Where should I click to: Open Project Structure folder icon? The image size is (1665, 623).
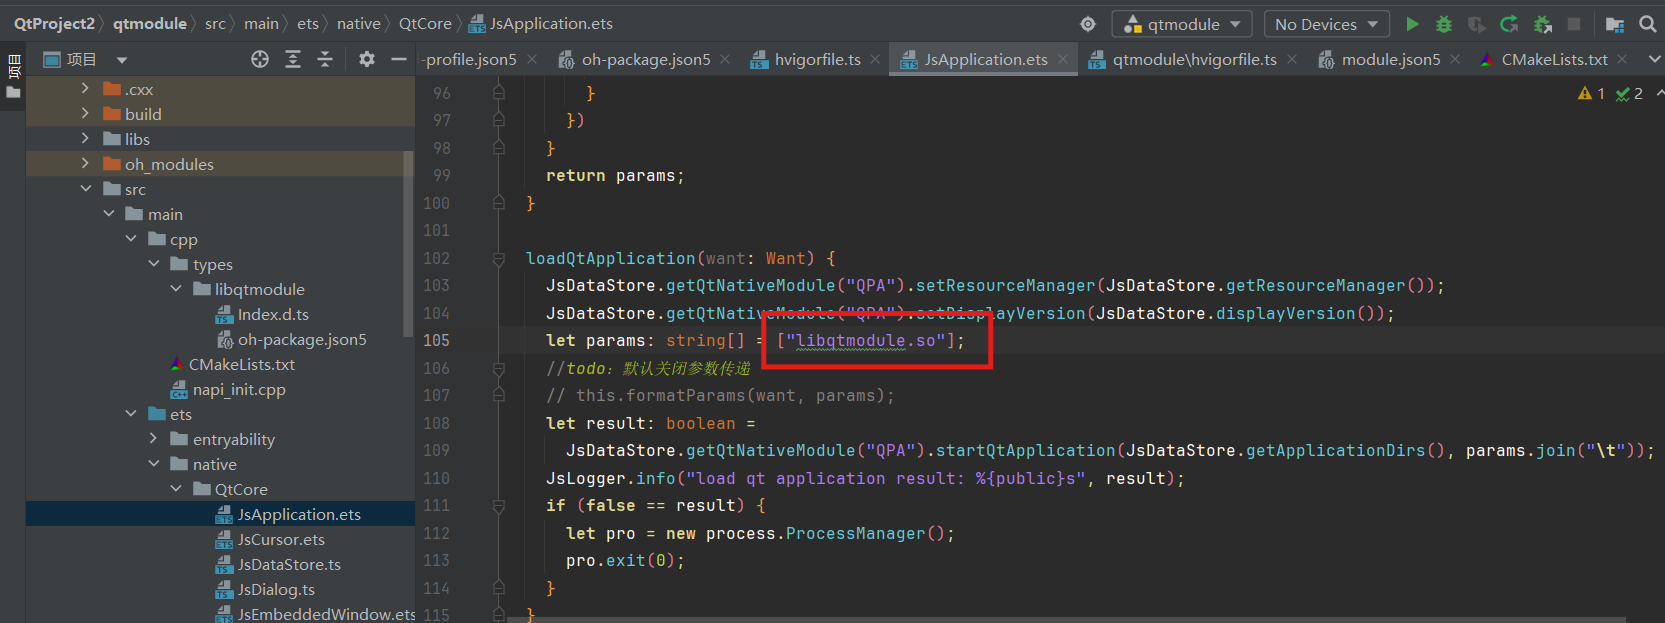[x=1614, y=24]
